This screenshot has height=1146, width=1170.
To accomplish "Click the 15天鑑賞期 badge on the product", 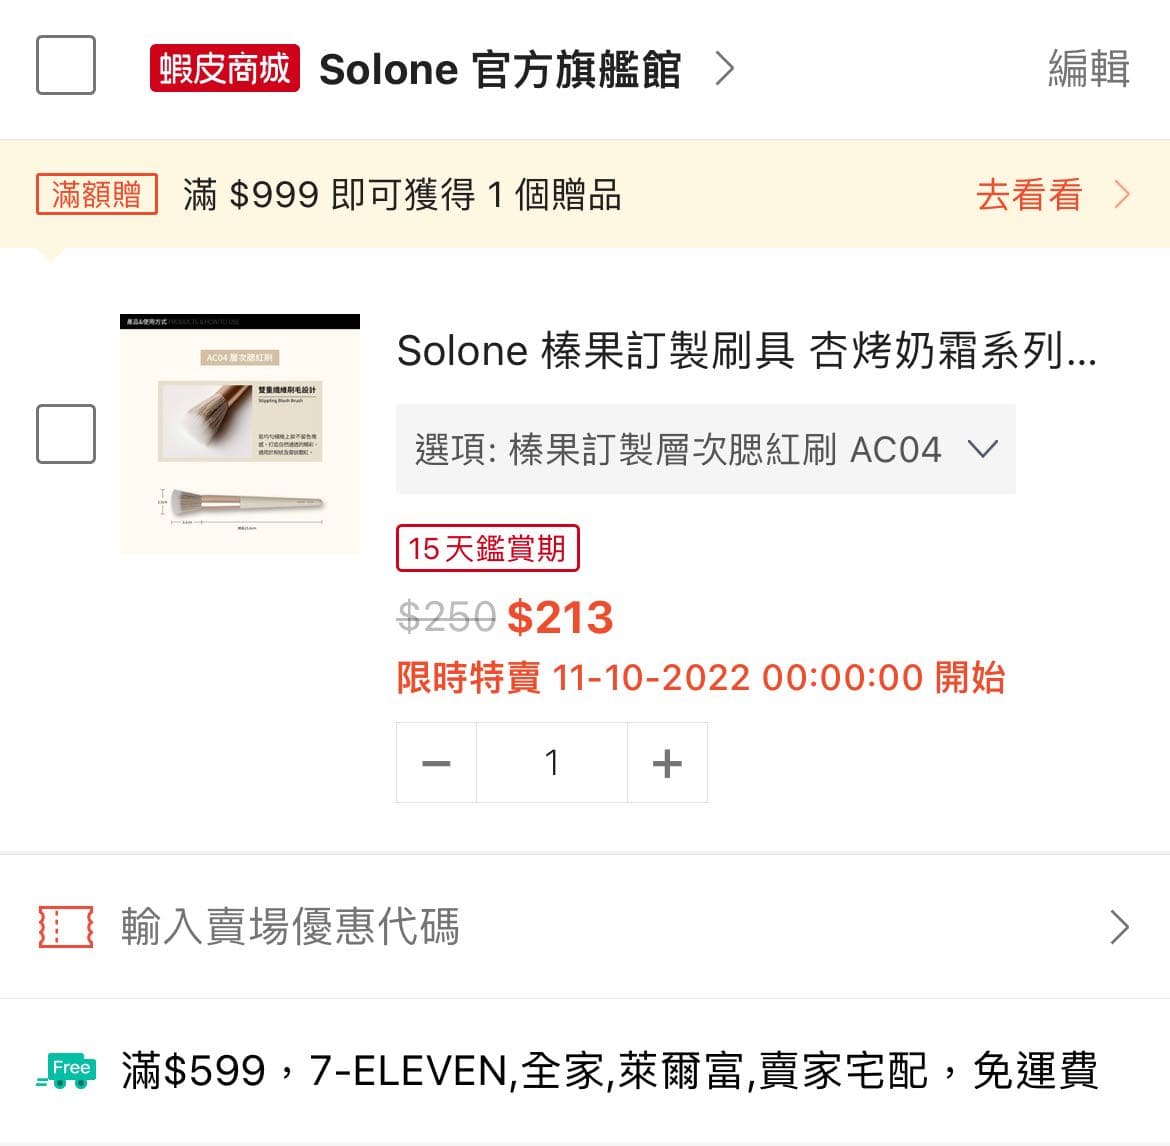I will pyautogui.click(x=487, y=548).
